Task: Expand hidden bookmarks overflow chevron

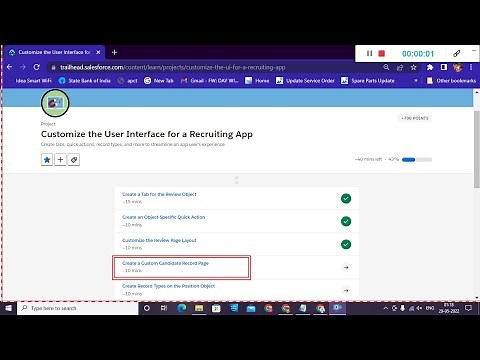Action: (416, 81)
